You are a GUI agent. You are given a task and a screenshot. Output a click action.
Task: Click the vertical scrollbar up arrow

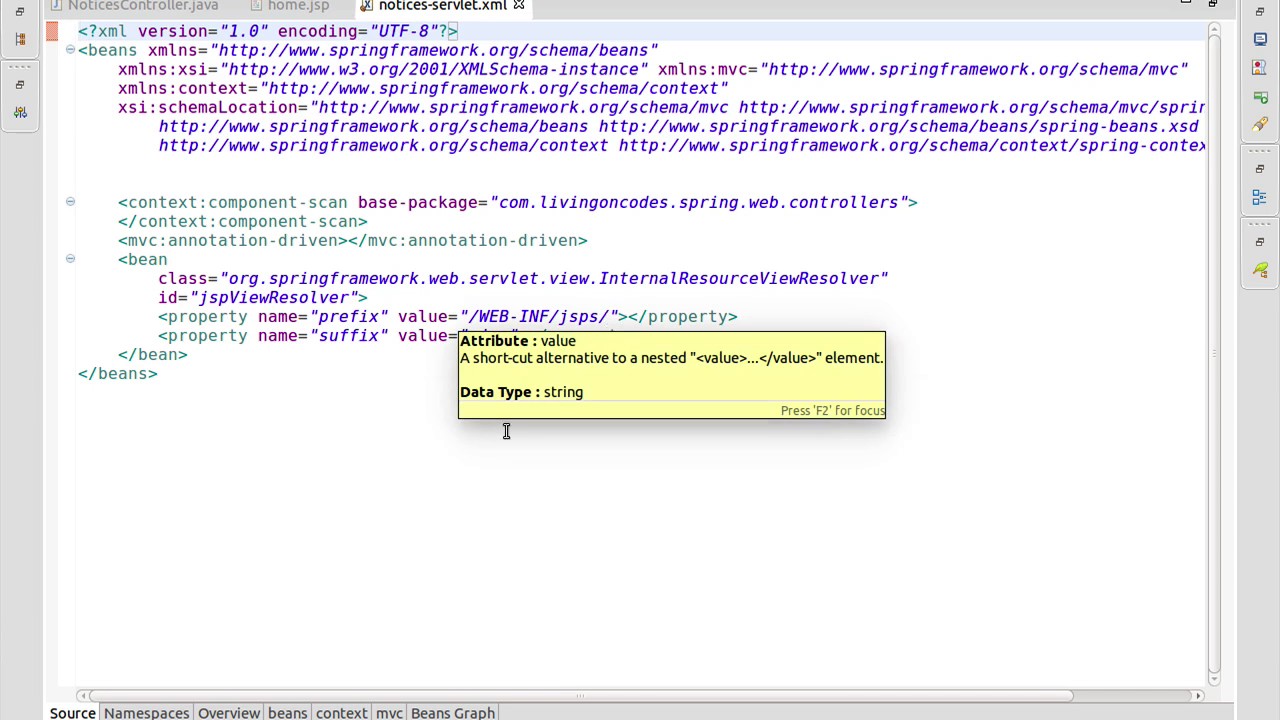point(1214,31)
